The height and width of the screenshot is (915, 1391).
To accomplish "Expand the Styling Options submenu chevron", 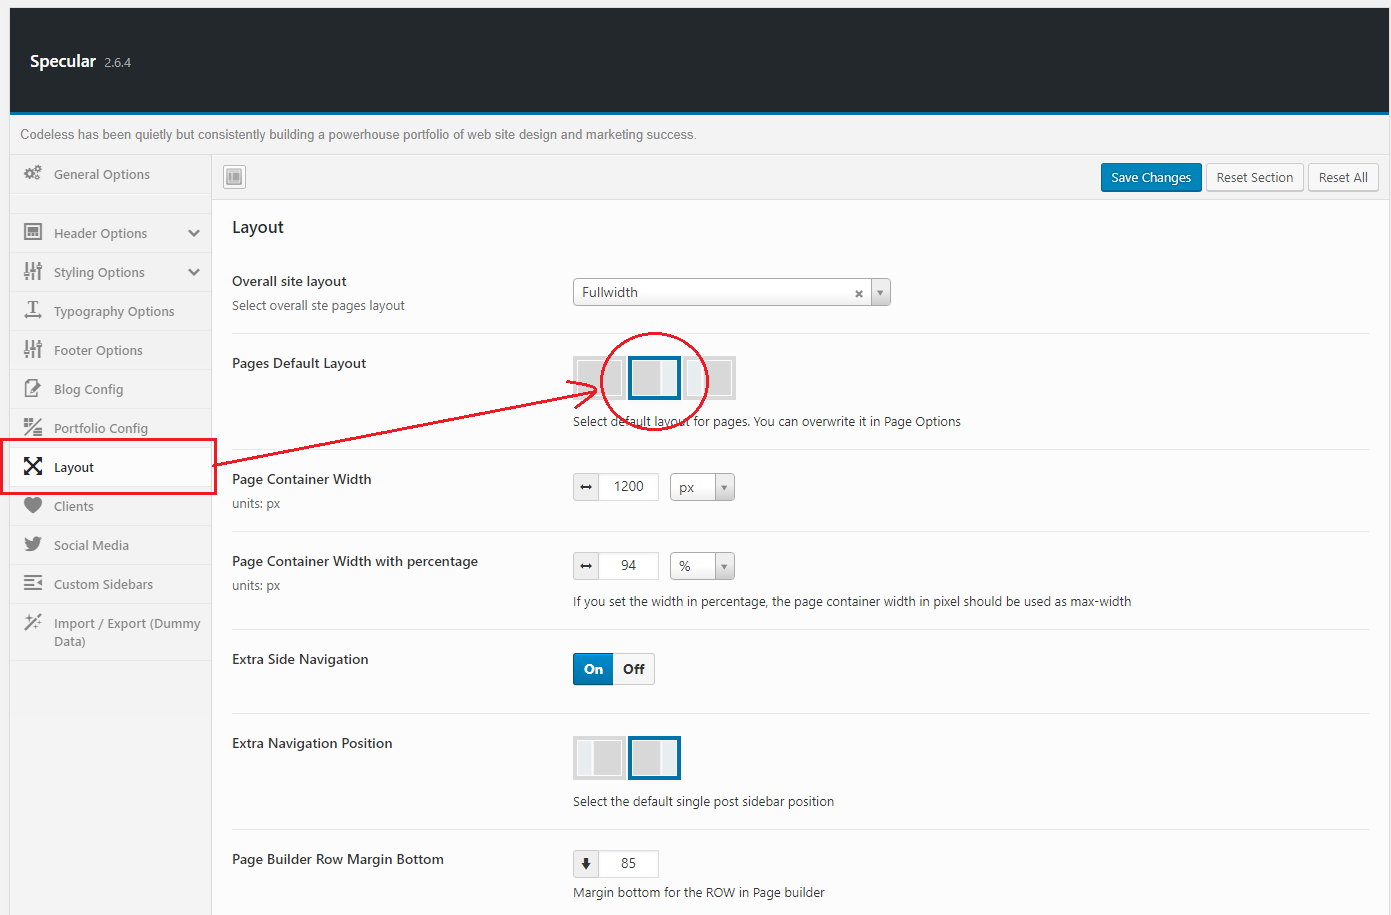I will point(194,272).
